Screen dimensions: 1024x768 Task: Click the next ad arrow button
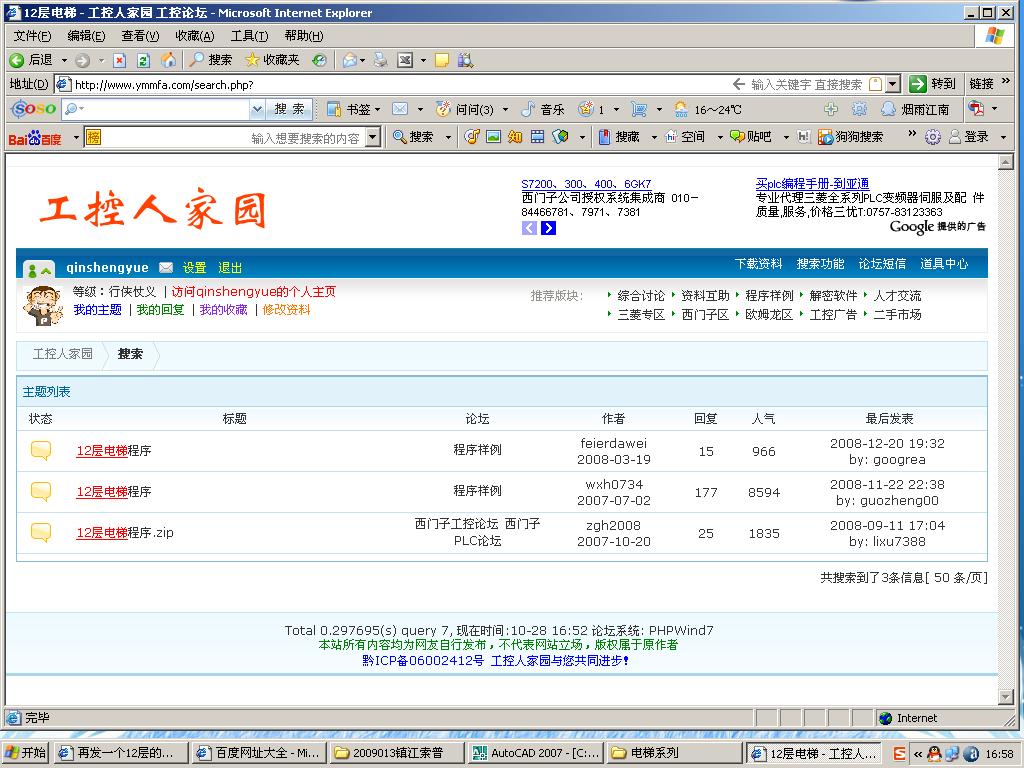coord(548,228)
